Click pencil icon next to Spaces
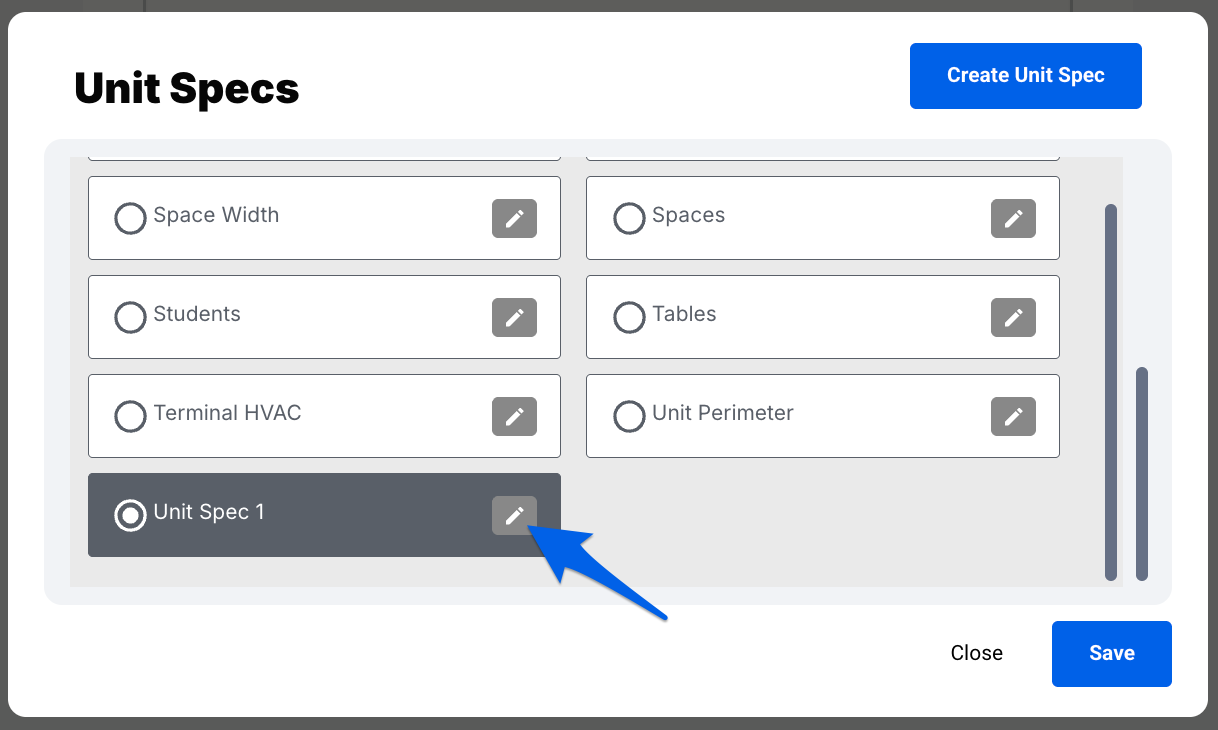Image resolution: width=1218 pixels, height=730 pixels. click(x=1013, y=219)
